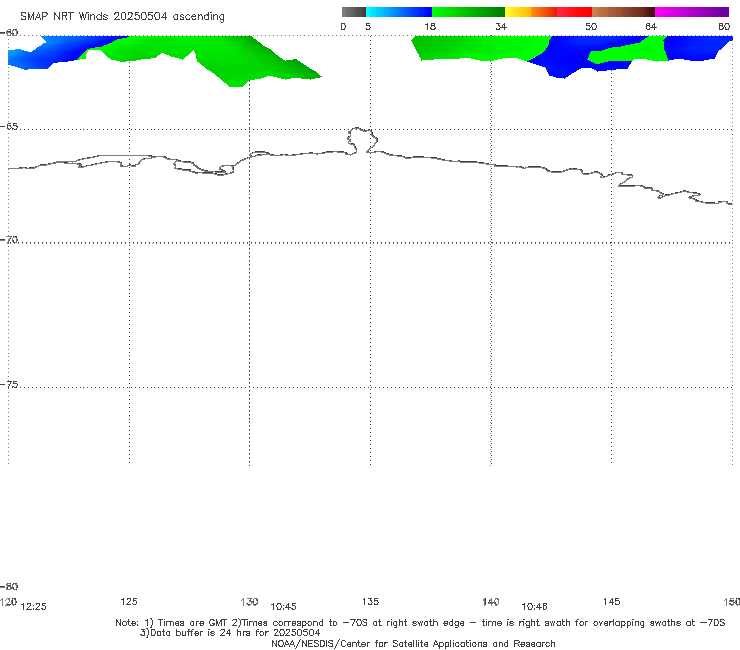Image resolution: width=740 pixels, height=650 pixels.
Task: Click the swath time label '12:25'
Action: (x=34, y=607)
